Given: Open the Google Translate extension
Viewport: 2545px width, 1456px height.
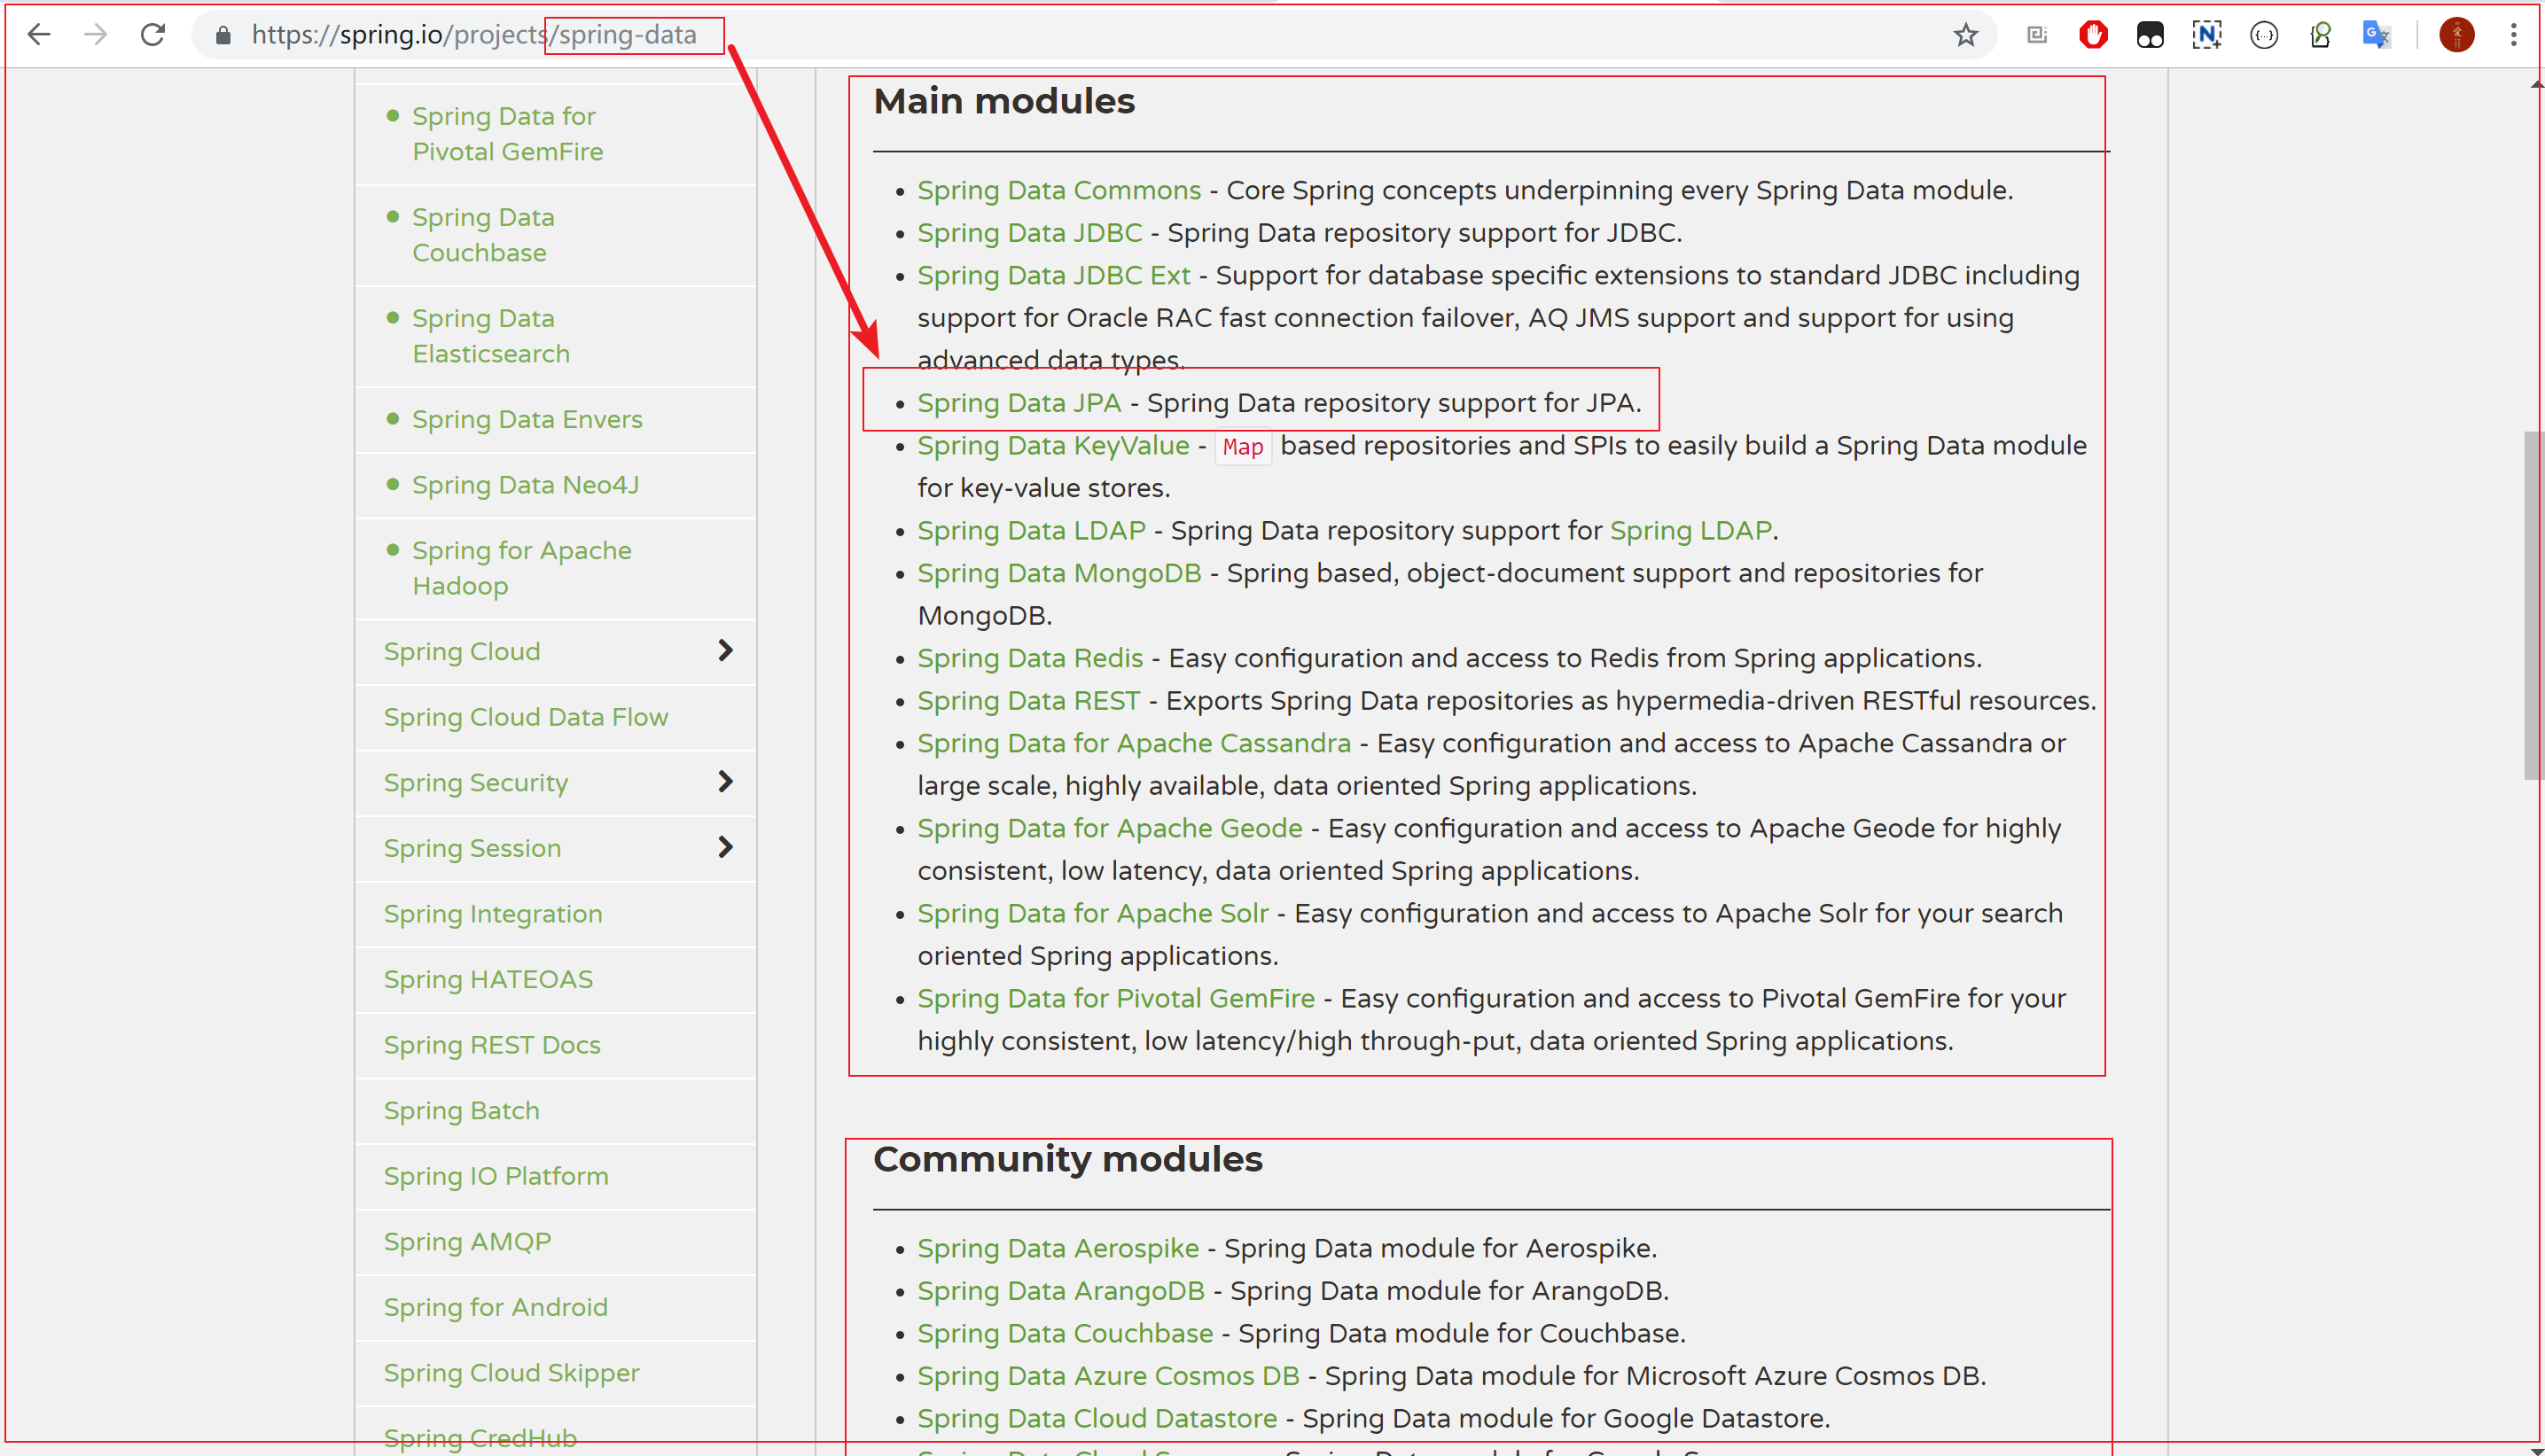Looking at the screenshot, I should click(2377, 35).
